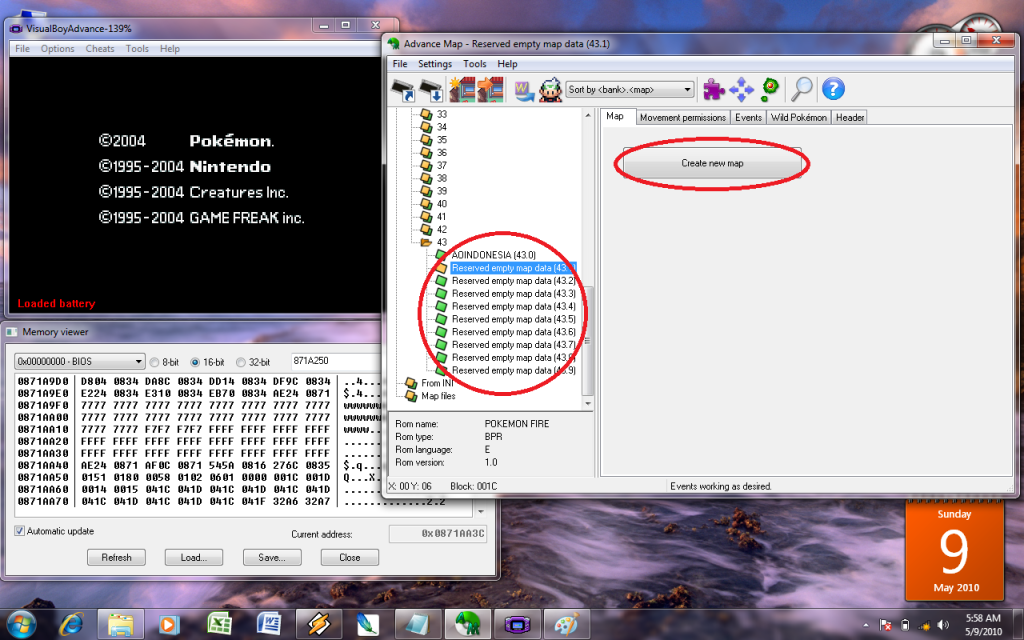Open Tools menu in Advance Map
Viewport: 1024px width, 640px height.
475,64
